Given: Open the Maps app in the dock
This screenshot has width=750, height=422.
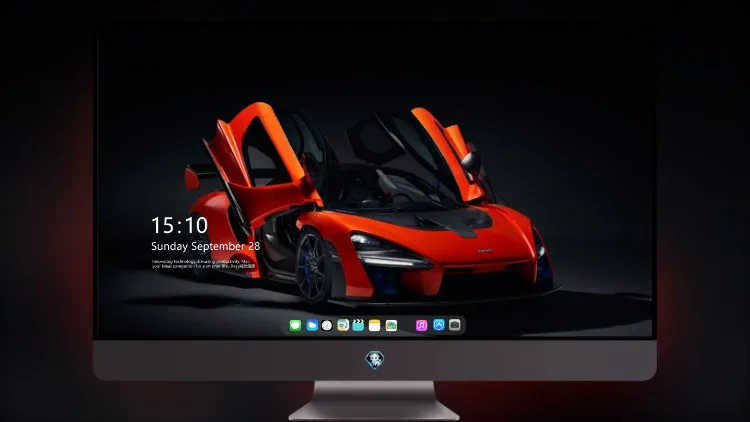Looking at the screenshot, I should [343, 325].
